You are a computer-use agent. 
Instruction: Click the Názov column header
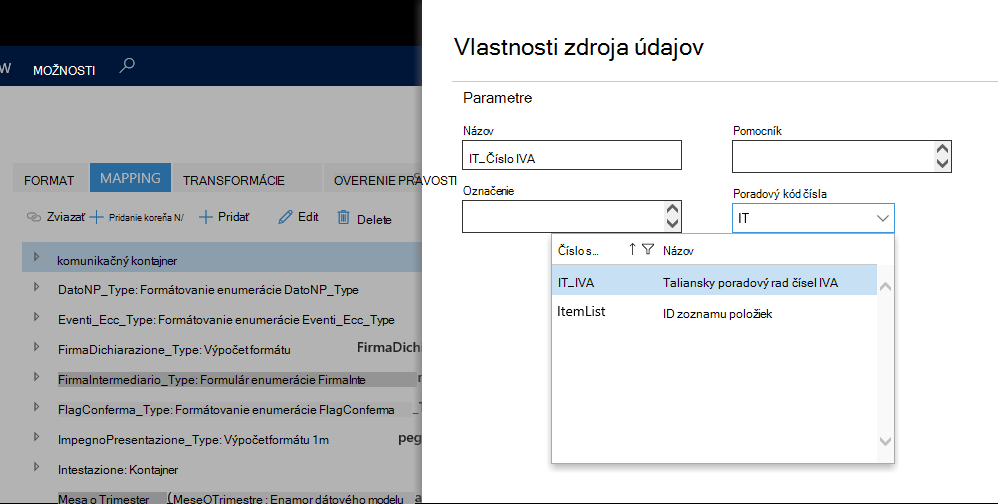click(x=678, y=251)
